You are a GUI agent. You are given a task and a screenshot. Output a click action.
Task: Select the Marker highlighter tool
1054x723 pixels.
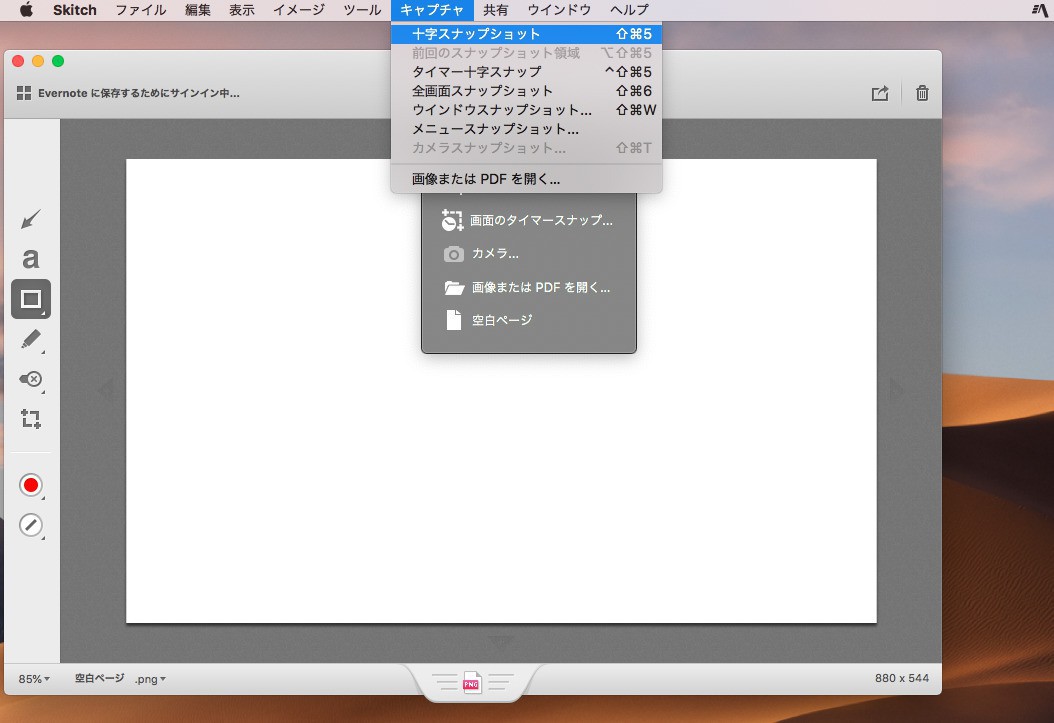31,340
